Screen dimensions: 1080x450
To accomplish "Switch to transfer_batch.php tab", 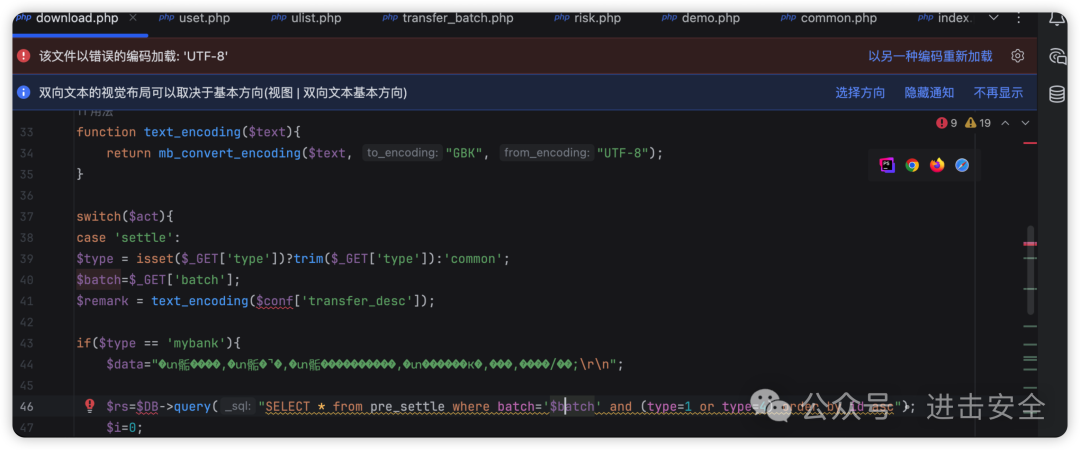I will [x=448, y=18].
